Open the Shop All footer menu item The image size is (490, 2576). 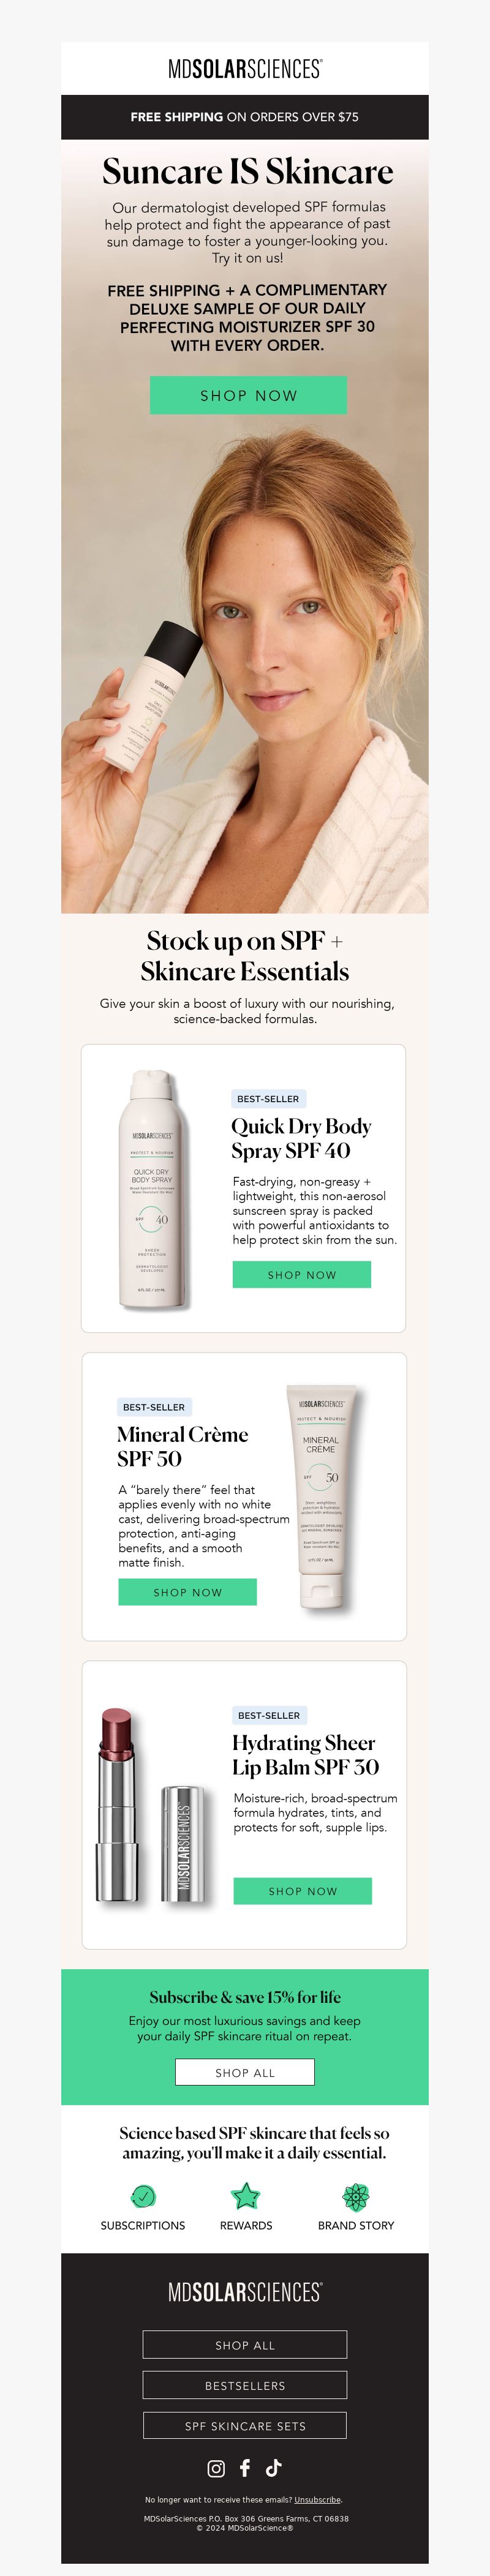(x=245, y=2345)
